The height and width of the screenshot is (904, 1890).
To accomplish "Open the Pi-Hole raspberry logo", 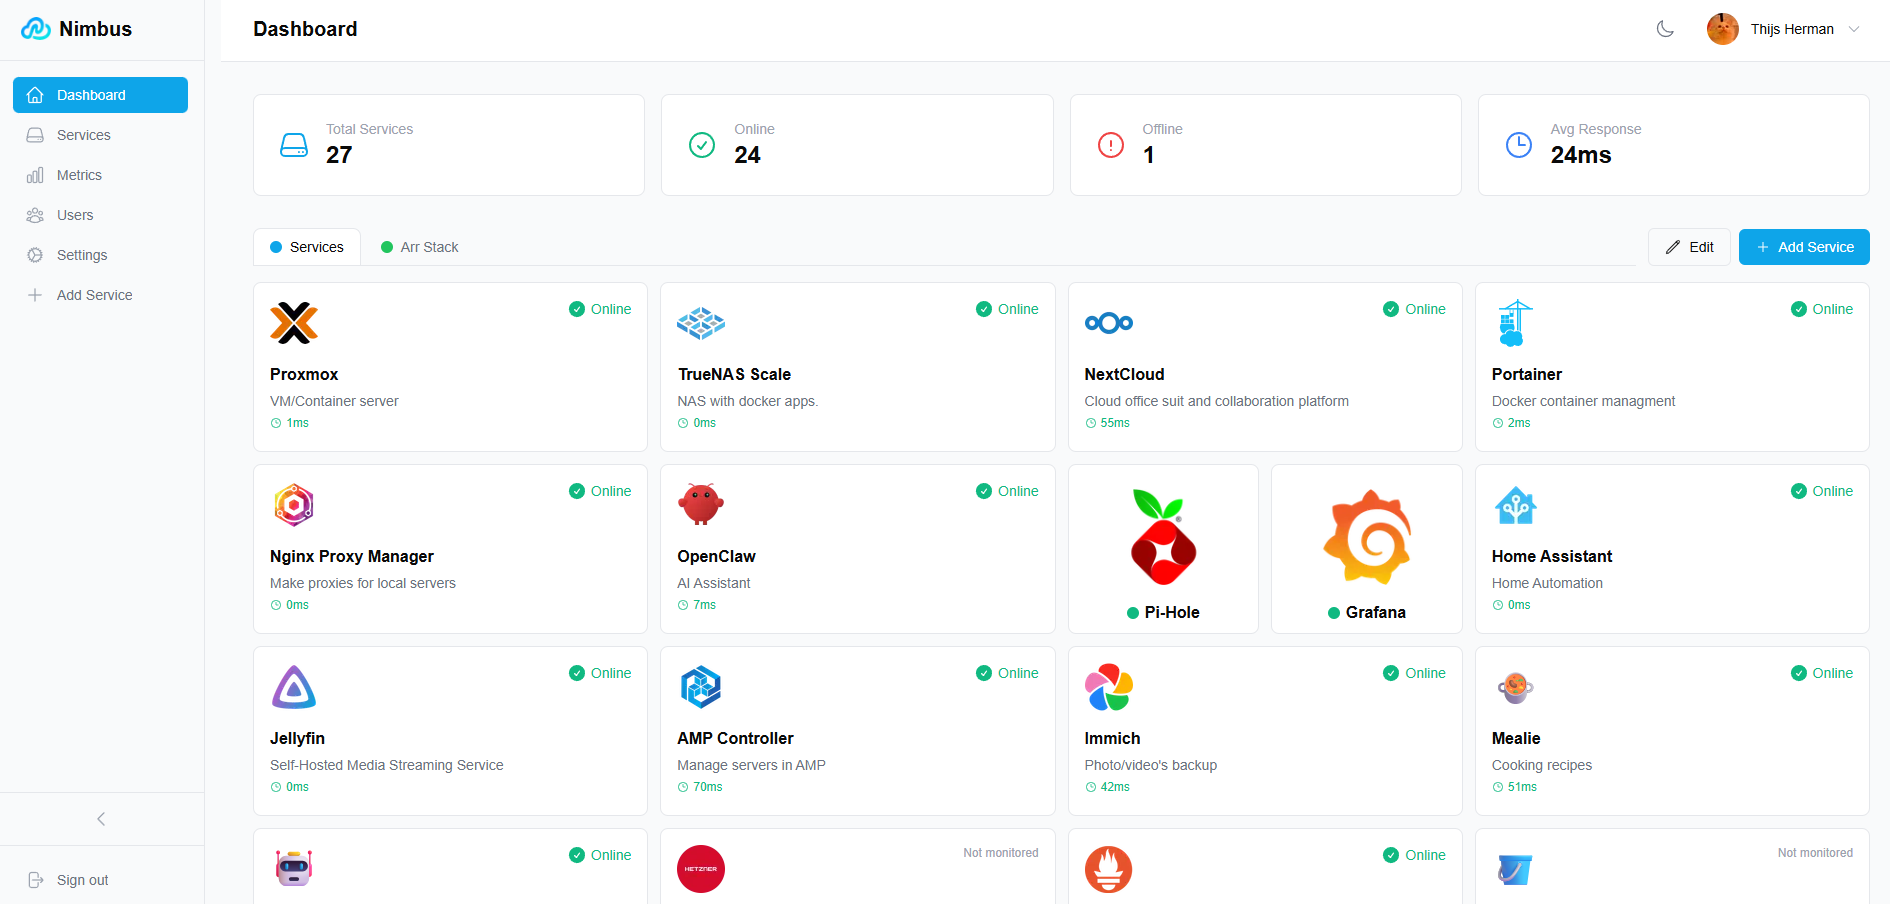I will 1163,537.
